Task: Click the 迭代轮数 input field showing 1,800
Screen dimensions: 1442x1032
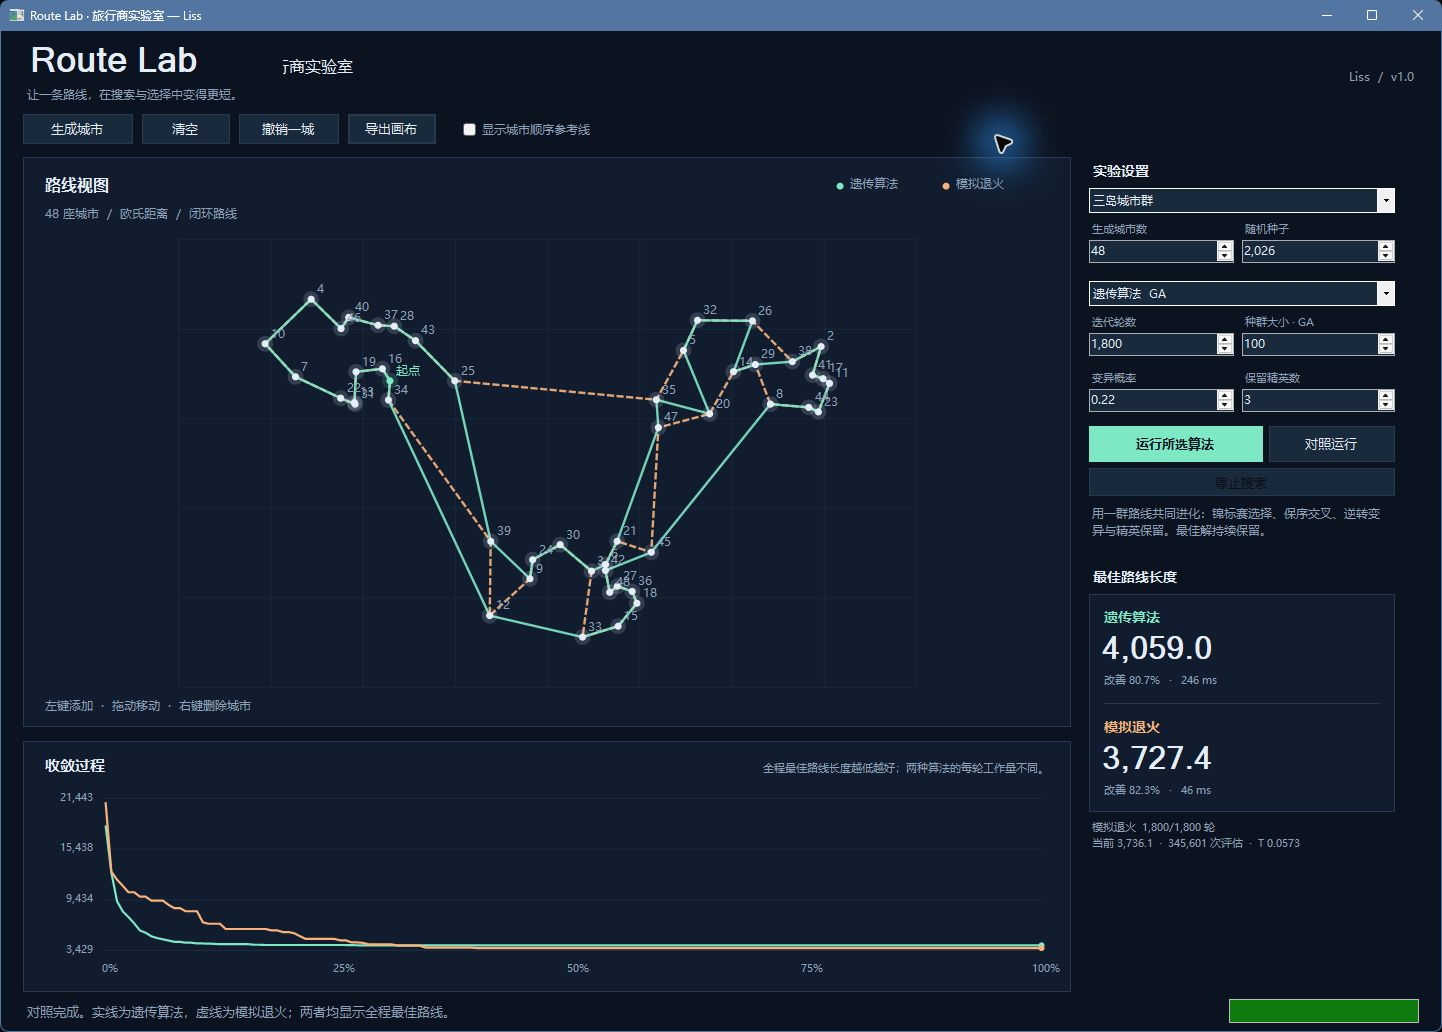Action: click(1153, 344)
